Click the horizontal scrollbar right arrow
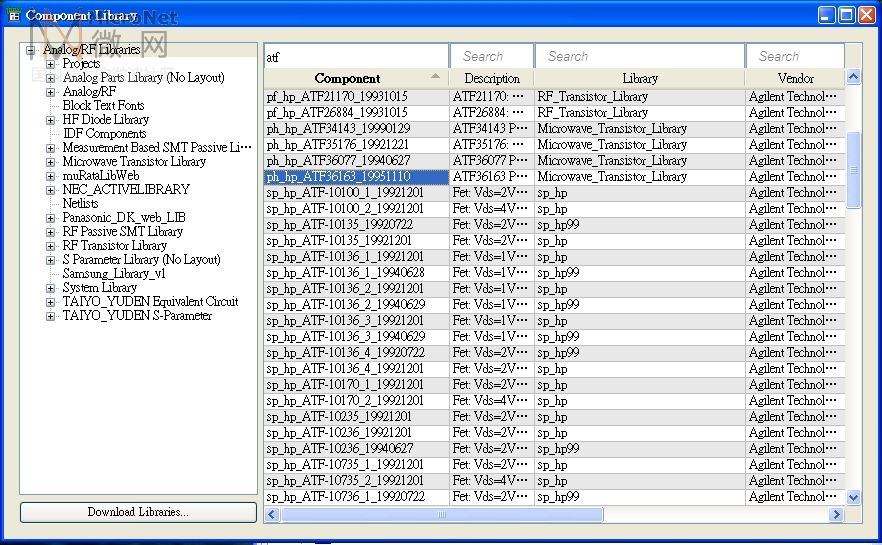 (836, 514)
